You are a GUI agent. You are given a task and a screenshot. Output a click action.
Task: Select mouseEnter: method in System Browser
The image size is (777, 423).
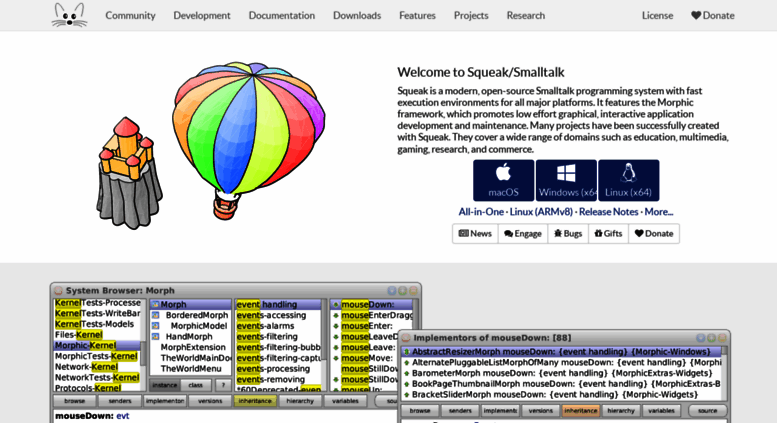click(x=367, y=326)
